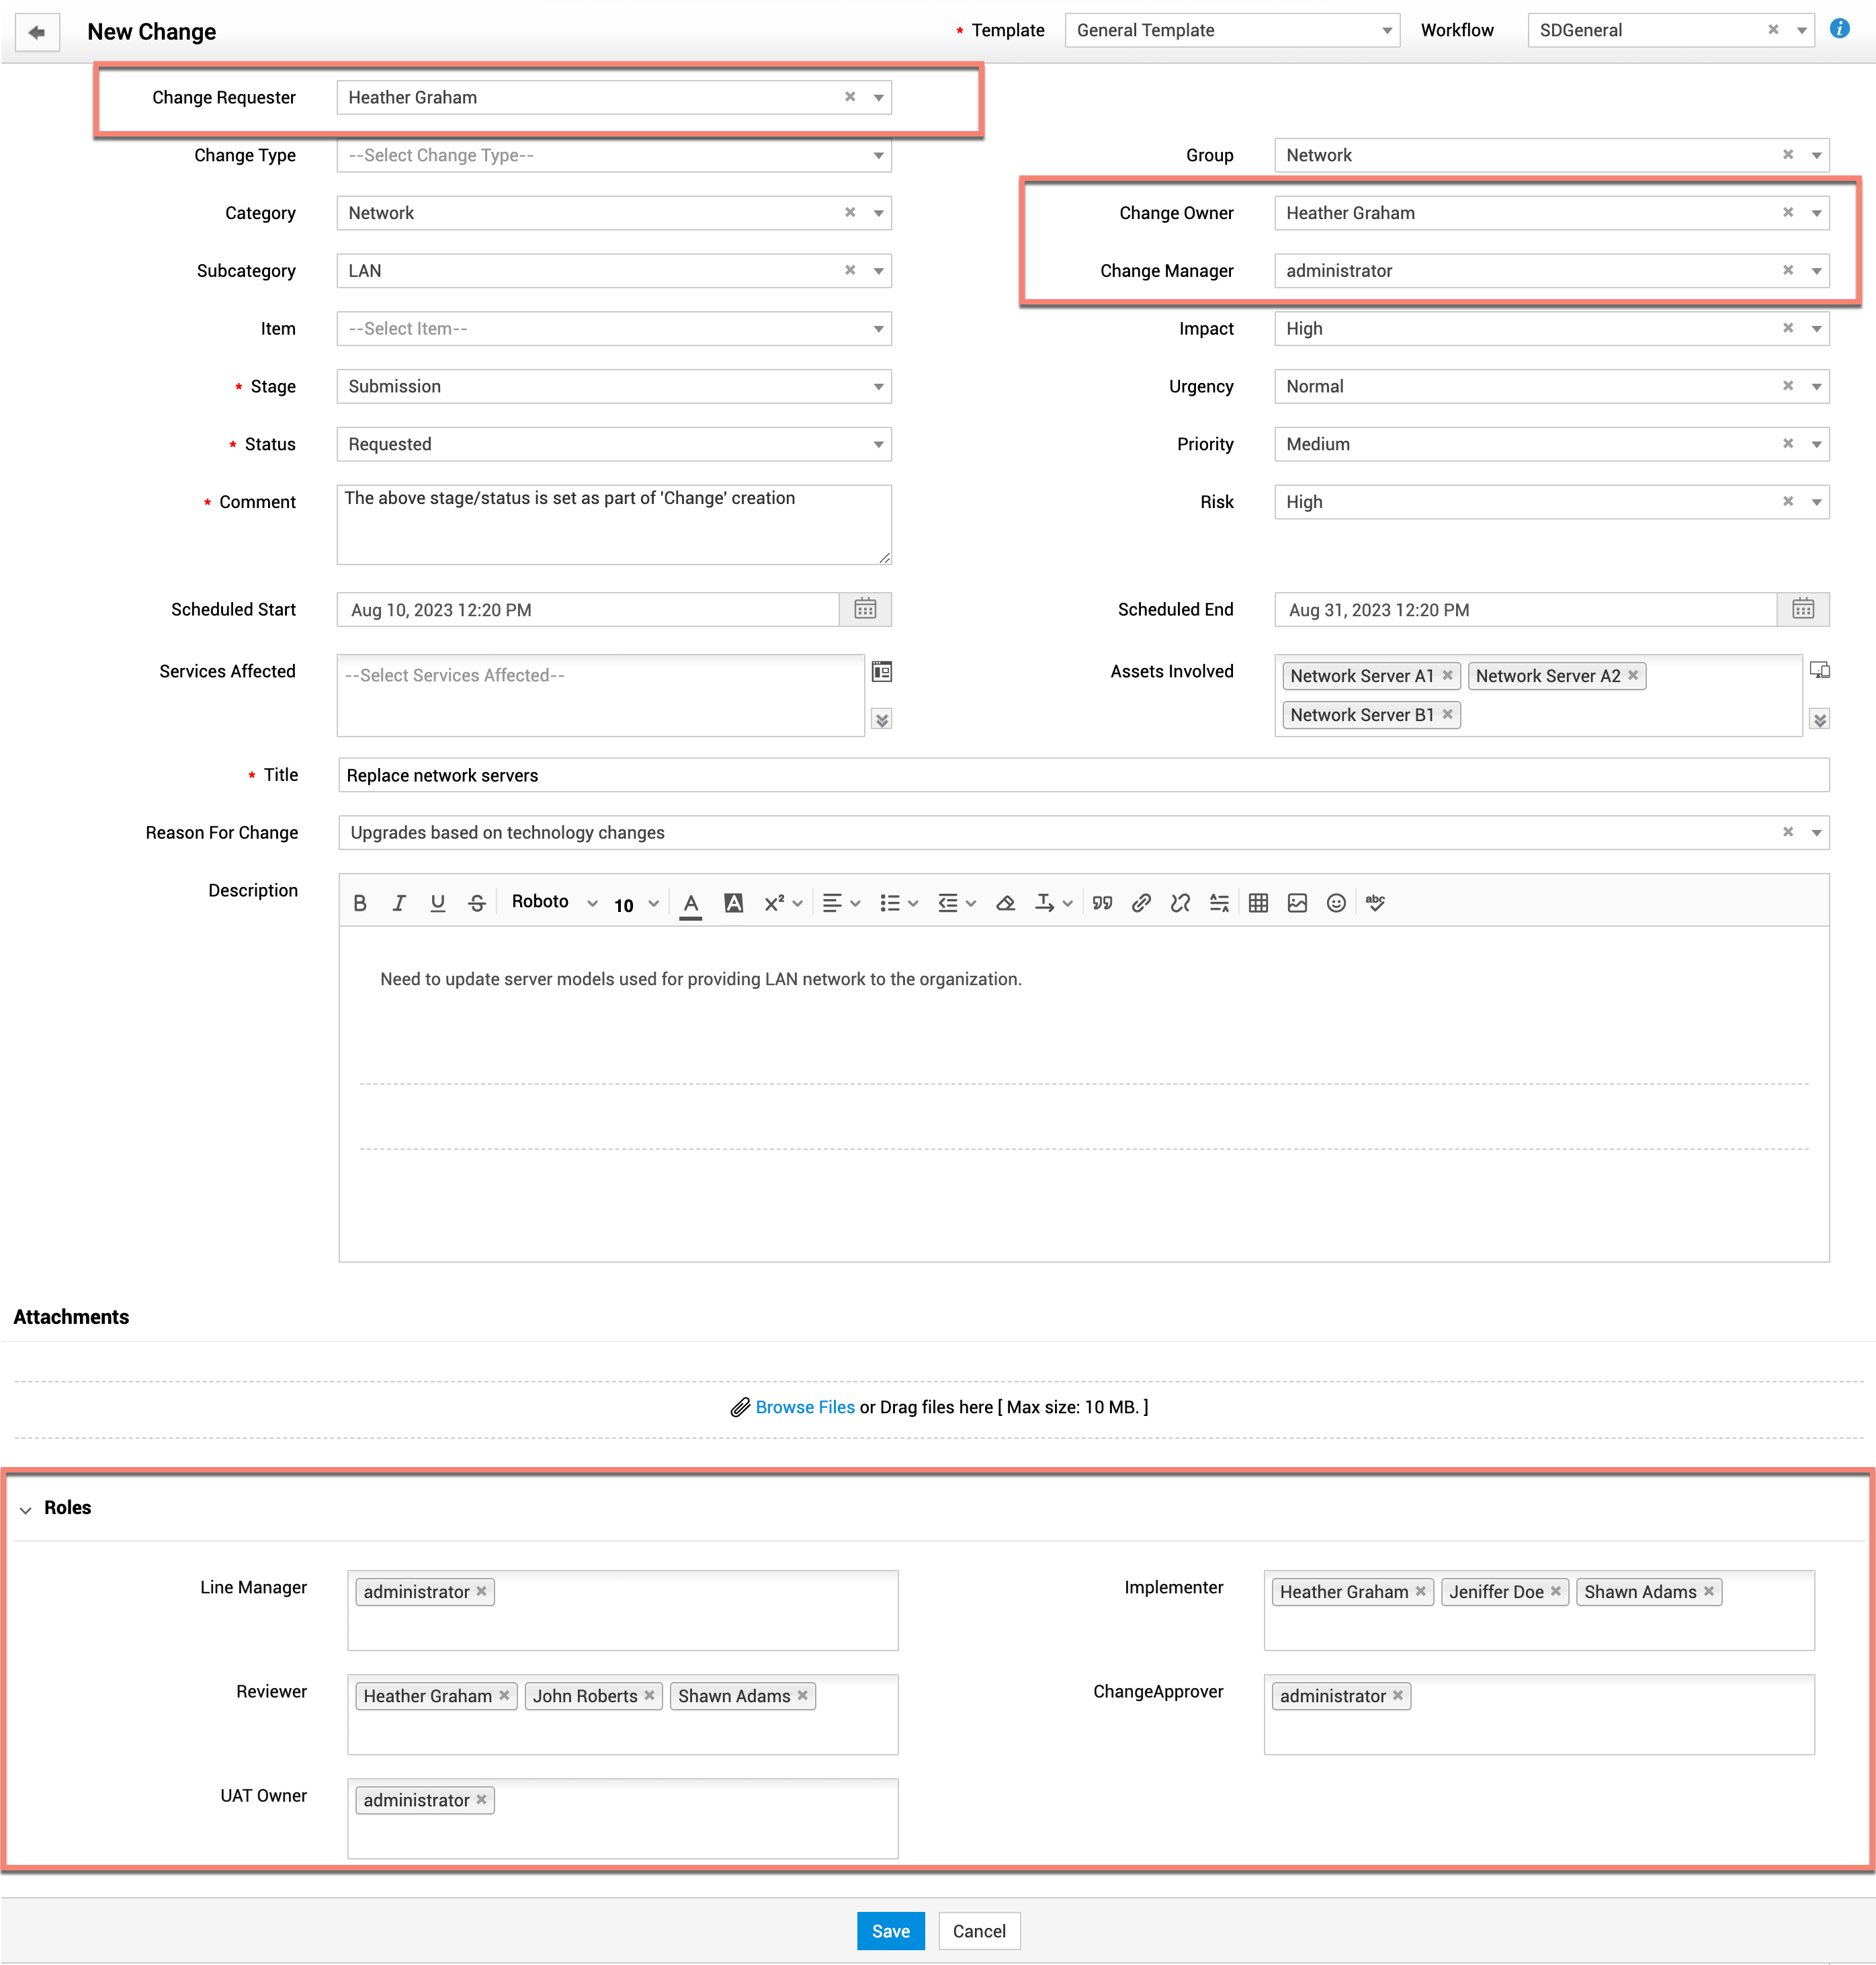
Task: Click the Assets Involved selector icon
Action: coord(1819,671)
